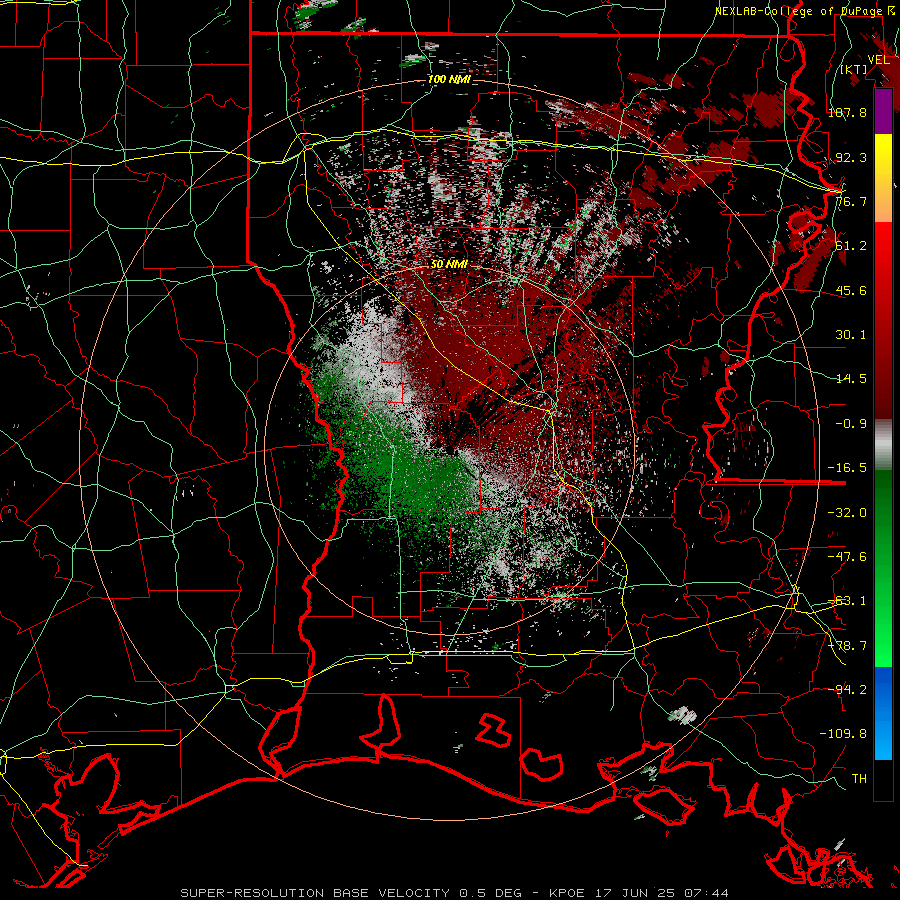Viewport: 900px width, 900px height.
Task: Click the 50 NMI range ring label
Action: pos(449,264)
